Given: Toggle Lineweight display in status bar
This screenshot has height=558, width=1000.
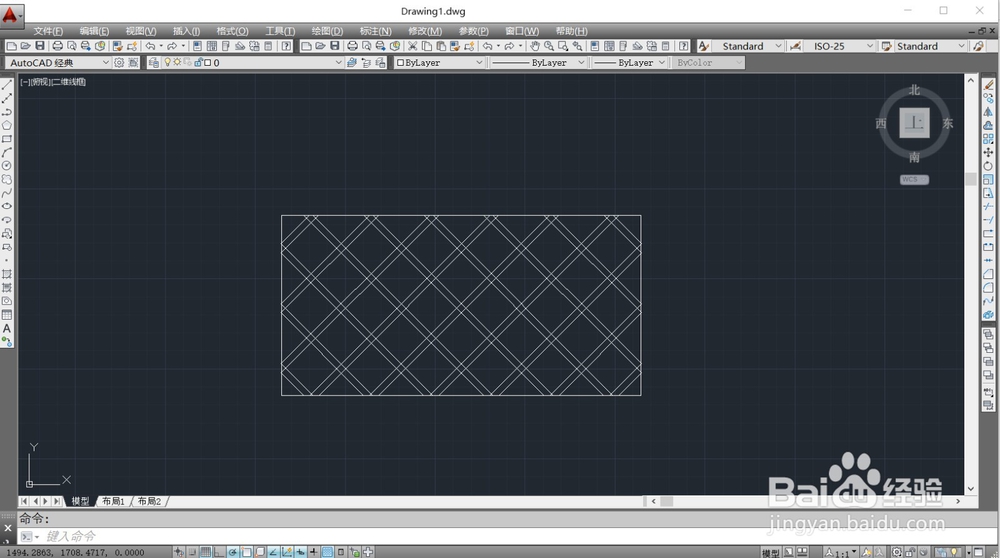Looking at the screenshot, I should [313, 552].
